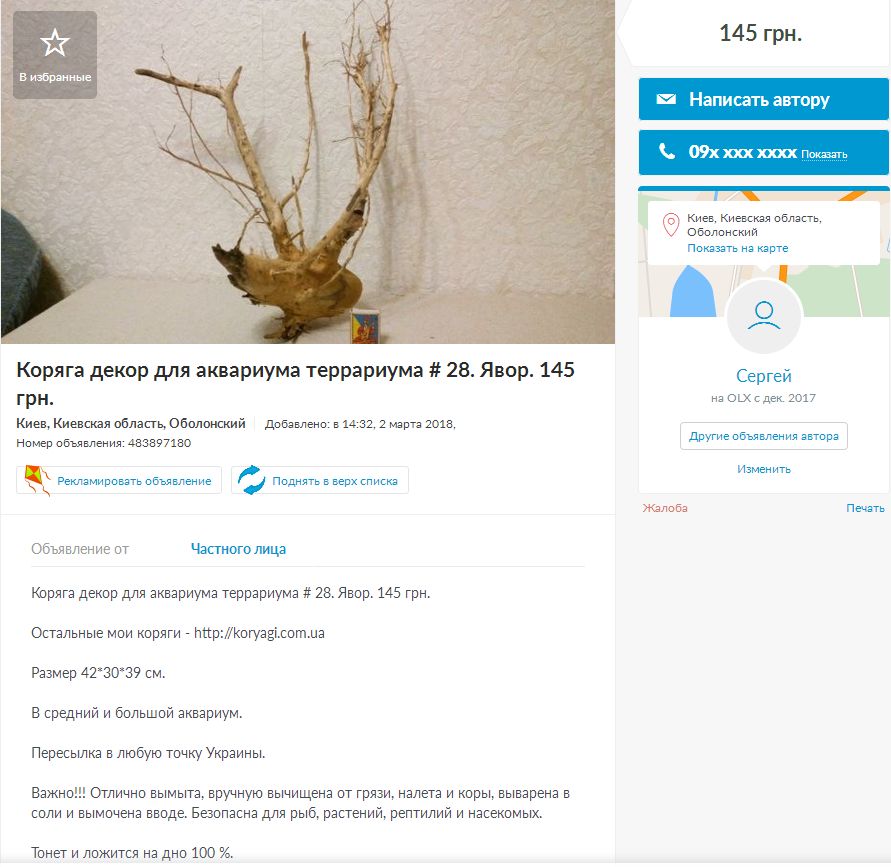Open Показать на карте link
The width and height of the screenshot is (891, 867).
pos(738,248)
